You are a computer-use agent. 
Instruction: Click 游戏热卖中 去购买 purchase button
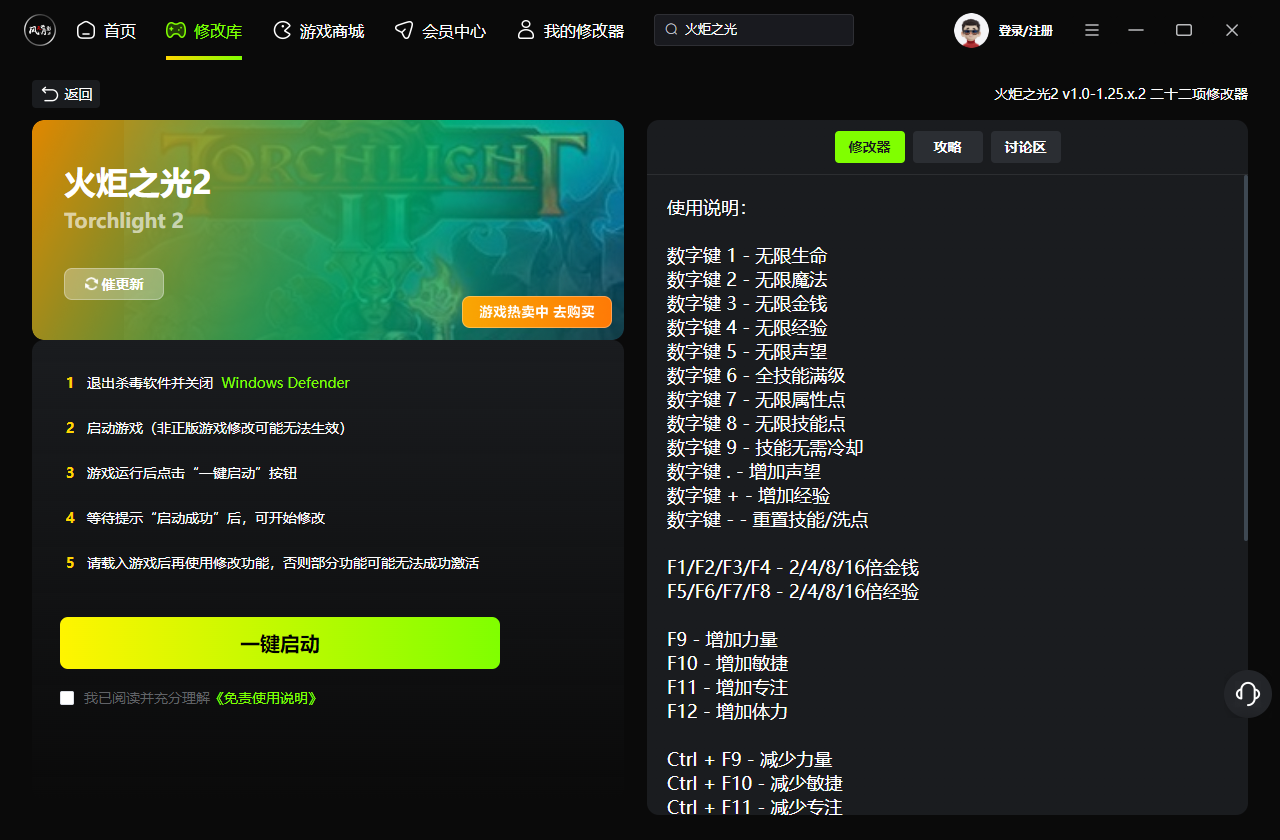537,312
